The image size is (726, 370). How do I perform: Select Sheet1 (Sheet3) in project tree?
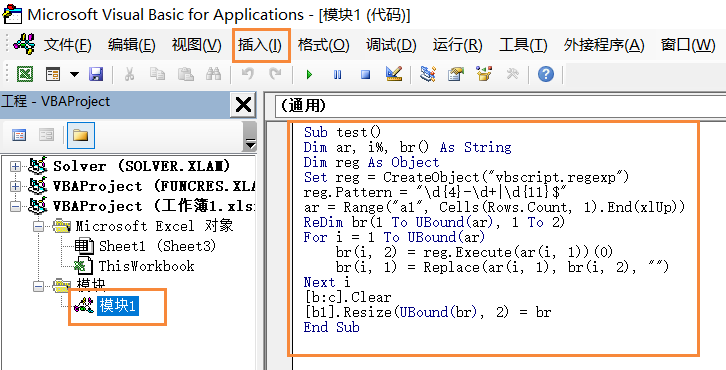(157, 246)
